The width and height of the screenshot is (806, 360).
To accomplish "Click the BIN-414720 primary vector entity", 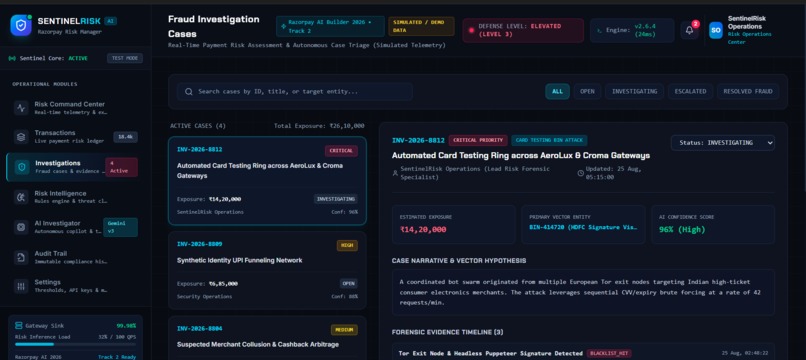I will [583, 227].
